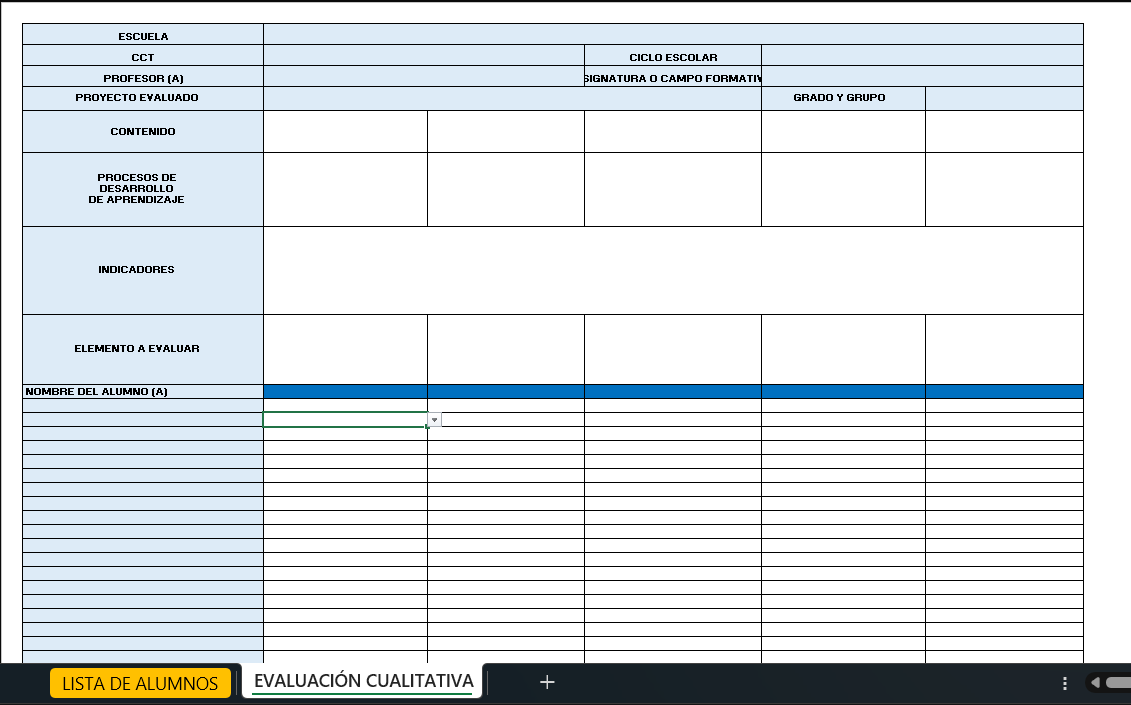1131x705 pixels.
Task: Click the first ELEMENTO A EVALUAR cell
Action: tap(345, 349)
